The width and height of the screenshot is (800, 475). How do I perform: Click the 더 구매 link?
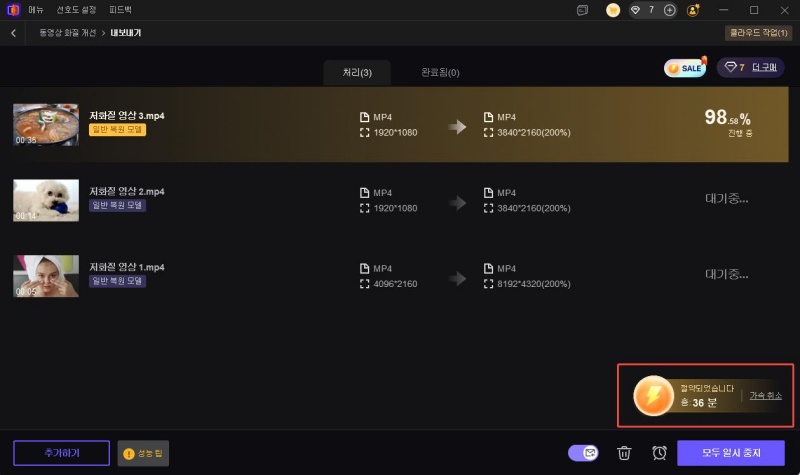[764, 68]
